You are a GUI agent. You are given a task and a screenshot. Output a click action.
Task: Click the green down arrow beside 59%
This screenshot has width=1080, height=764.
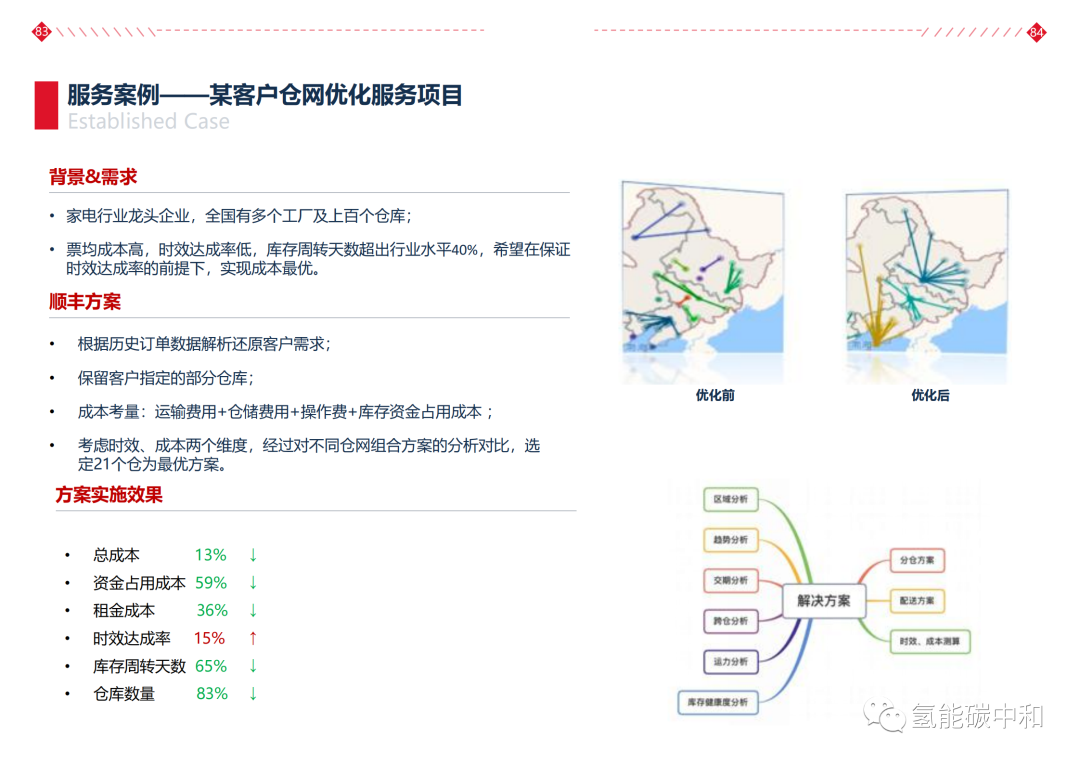pos(253,582)
